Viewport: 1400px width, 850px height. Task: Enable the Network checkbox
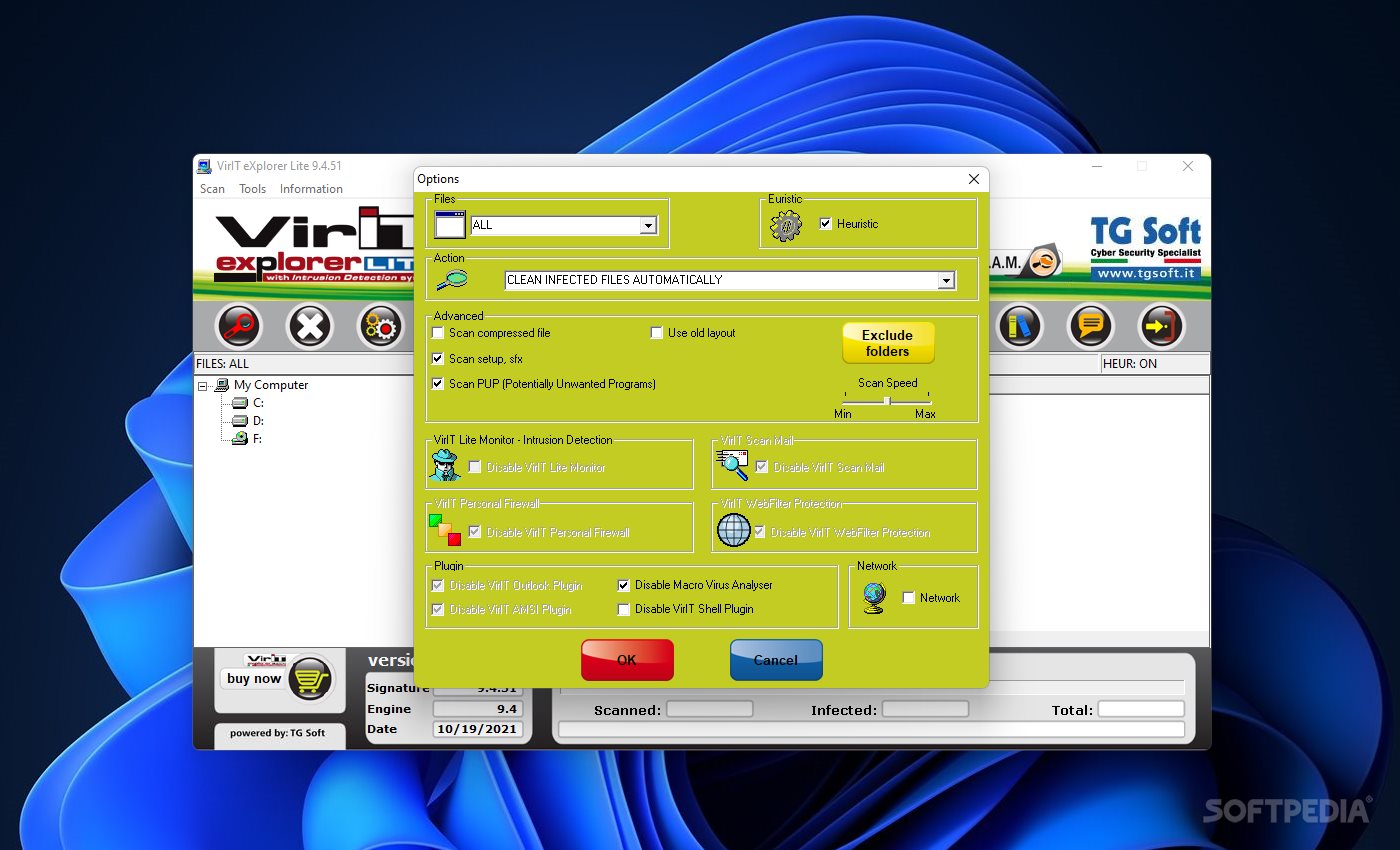pyautogui.click(x=909, y=598)
